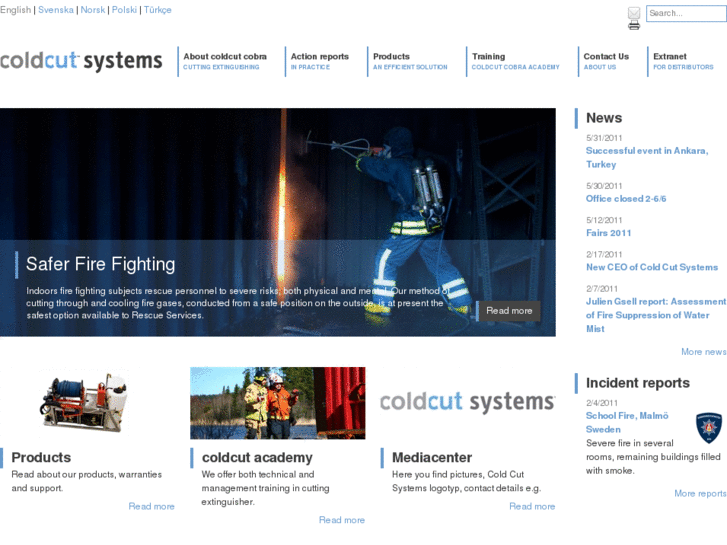Click the 2/4/2011 incident date
Viewport: 727px width, 545px height.
tap(601, 403)
